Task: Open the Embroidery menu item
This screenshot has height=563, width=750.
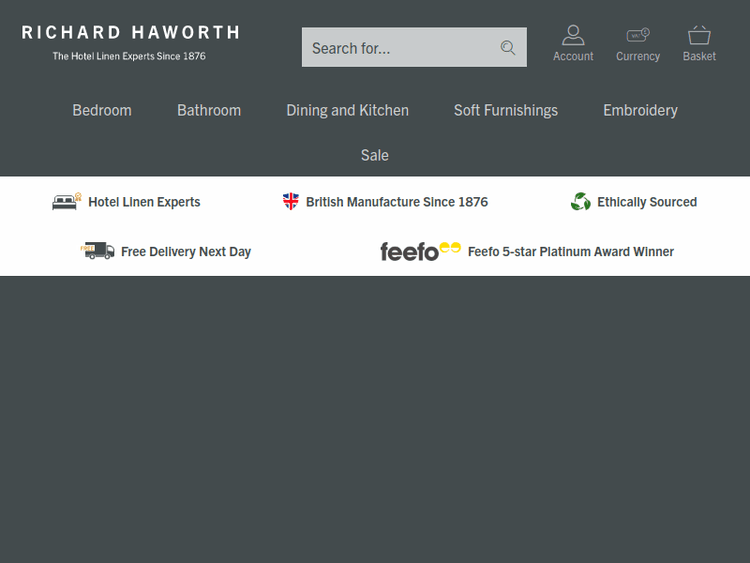Action: [x=640, y=110]
